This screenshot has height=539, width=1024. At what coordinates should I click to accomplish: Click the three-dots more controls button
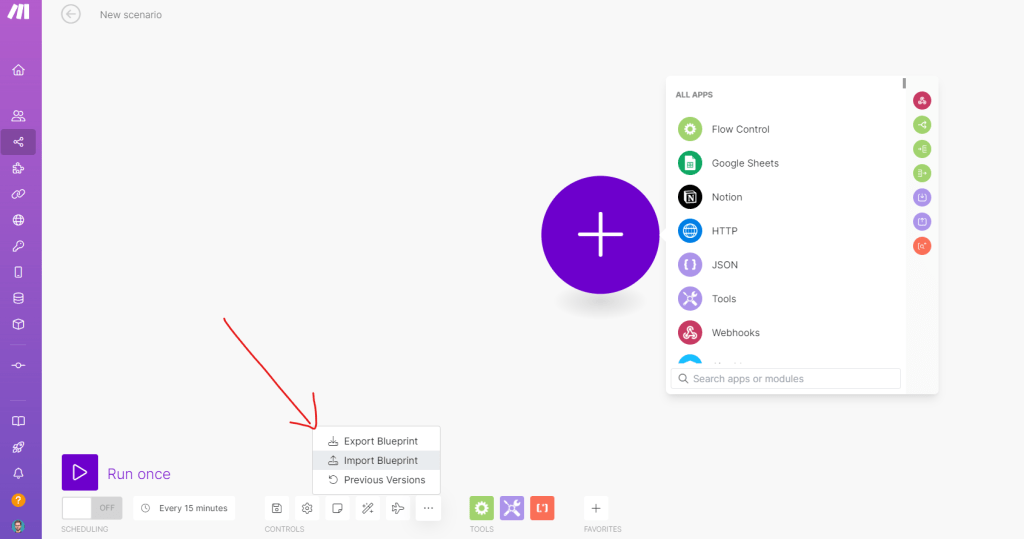428,508
